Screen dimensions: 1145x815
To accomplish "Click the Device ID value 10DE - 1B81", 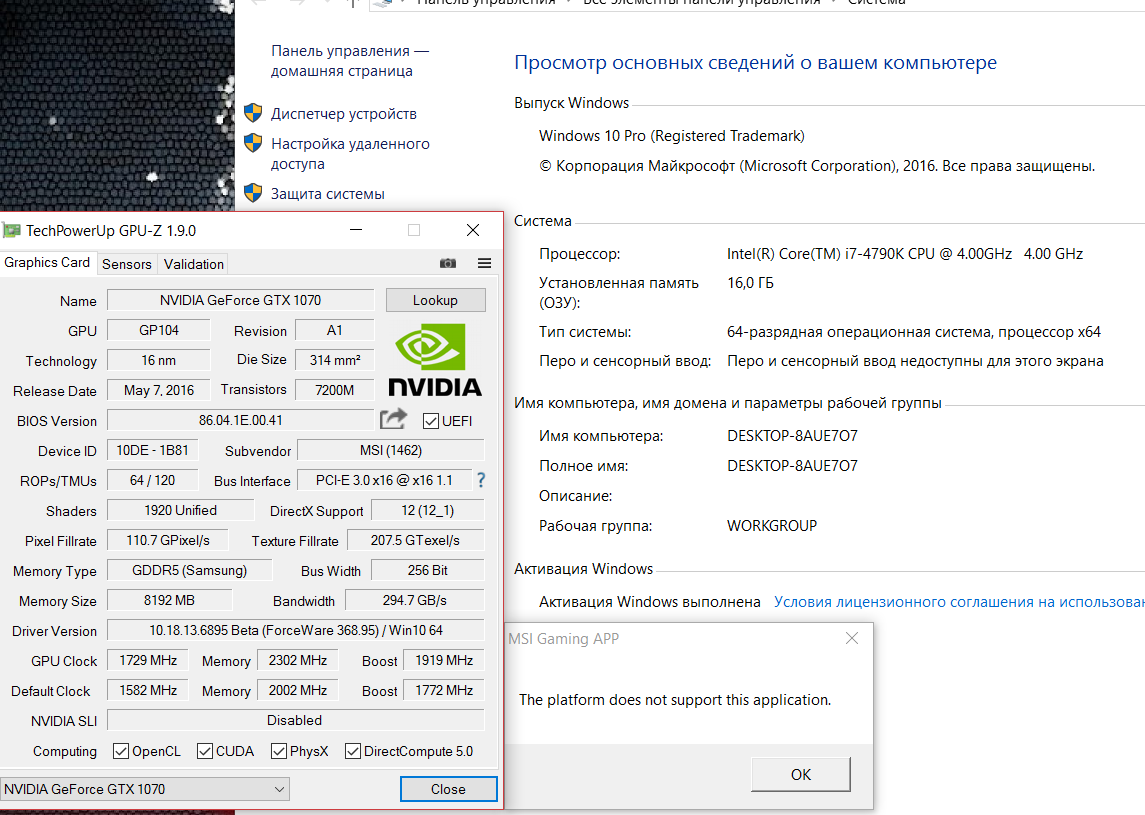I will click(x=152, y=450).
